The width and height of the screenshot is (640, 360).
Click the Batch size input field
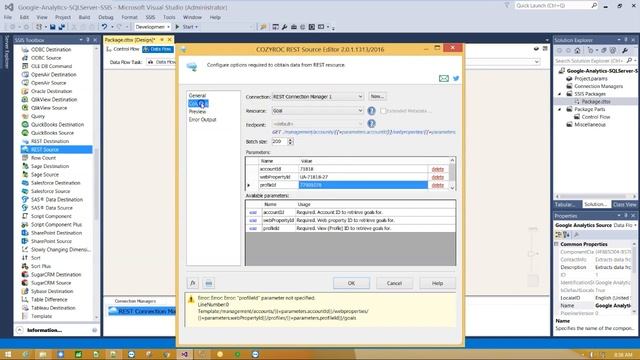click(x=279, y=141)
